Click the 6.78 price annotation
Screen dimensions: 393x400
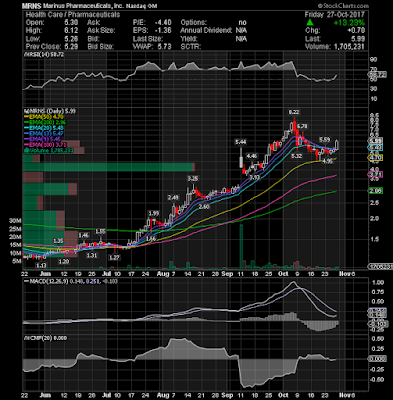point(302,126)
